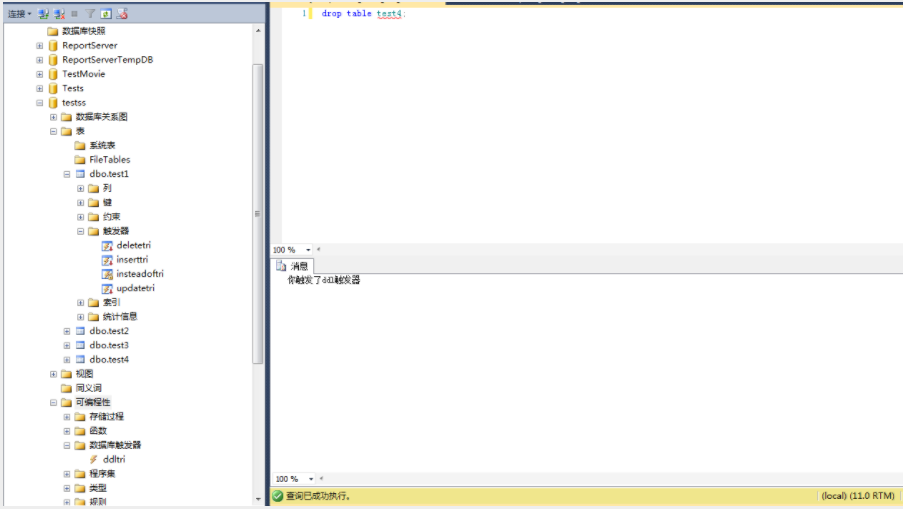
Task: Click the 你触发了ddl触发器 message text
Action: point(324,280)
